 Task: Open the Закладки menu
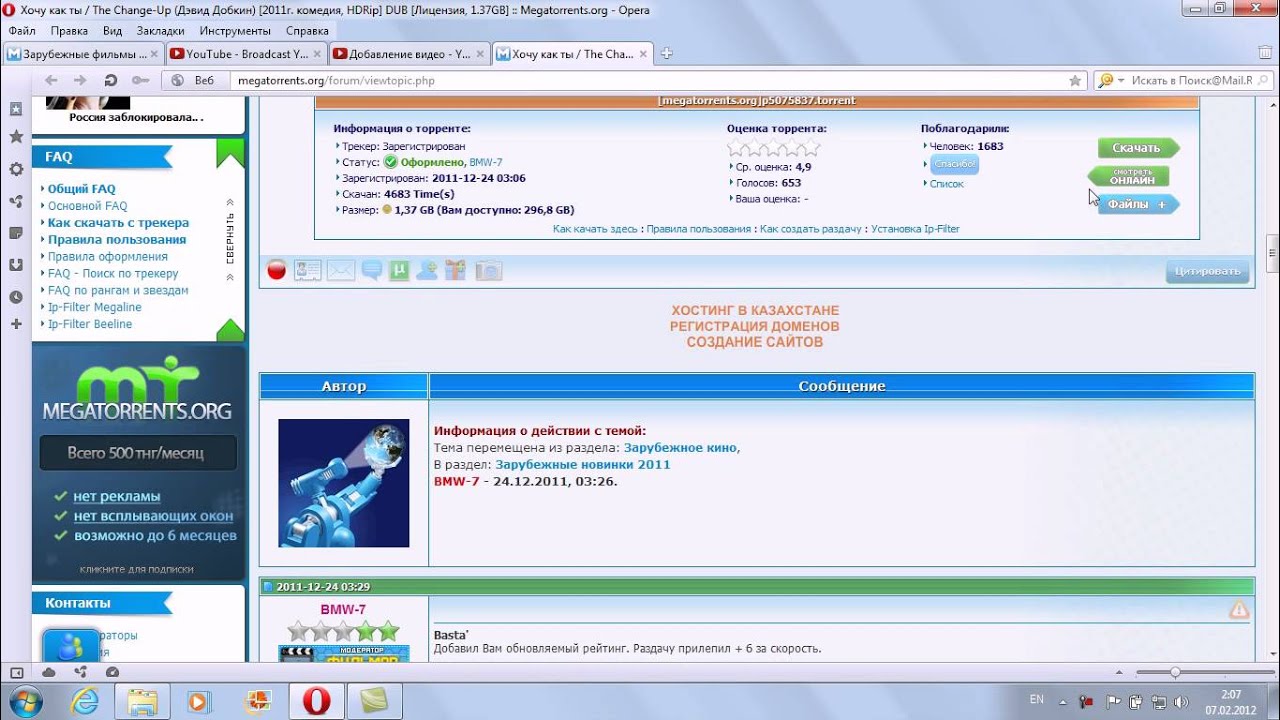[x=161, y=31]
